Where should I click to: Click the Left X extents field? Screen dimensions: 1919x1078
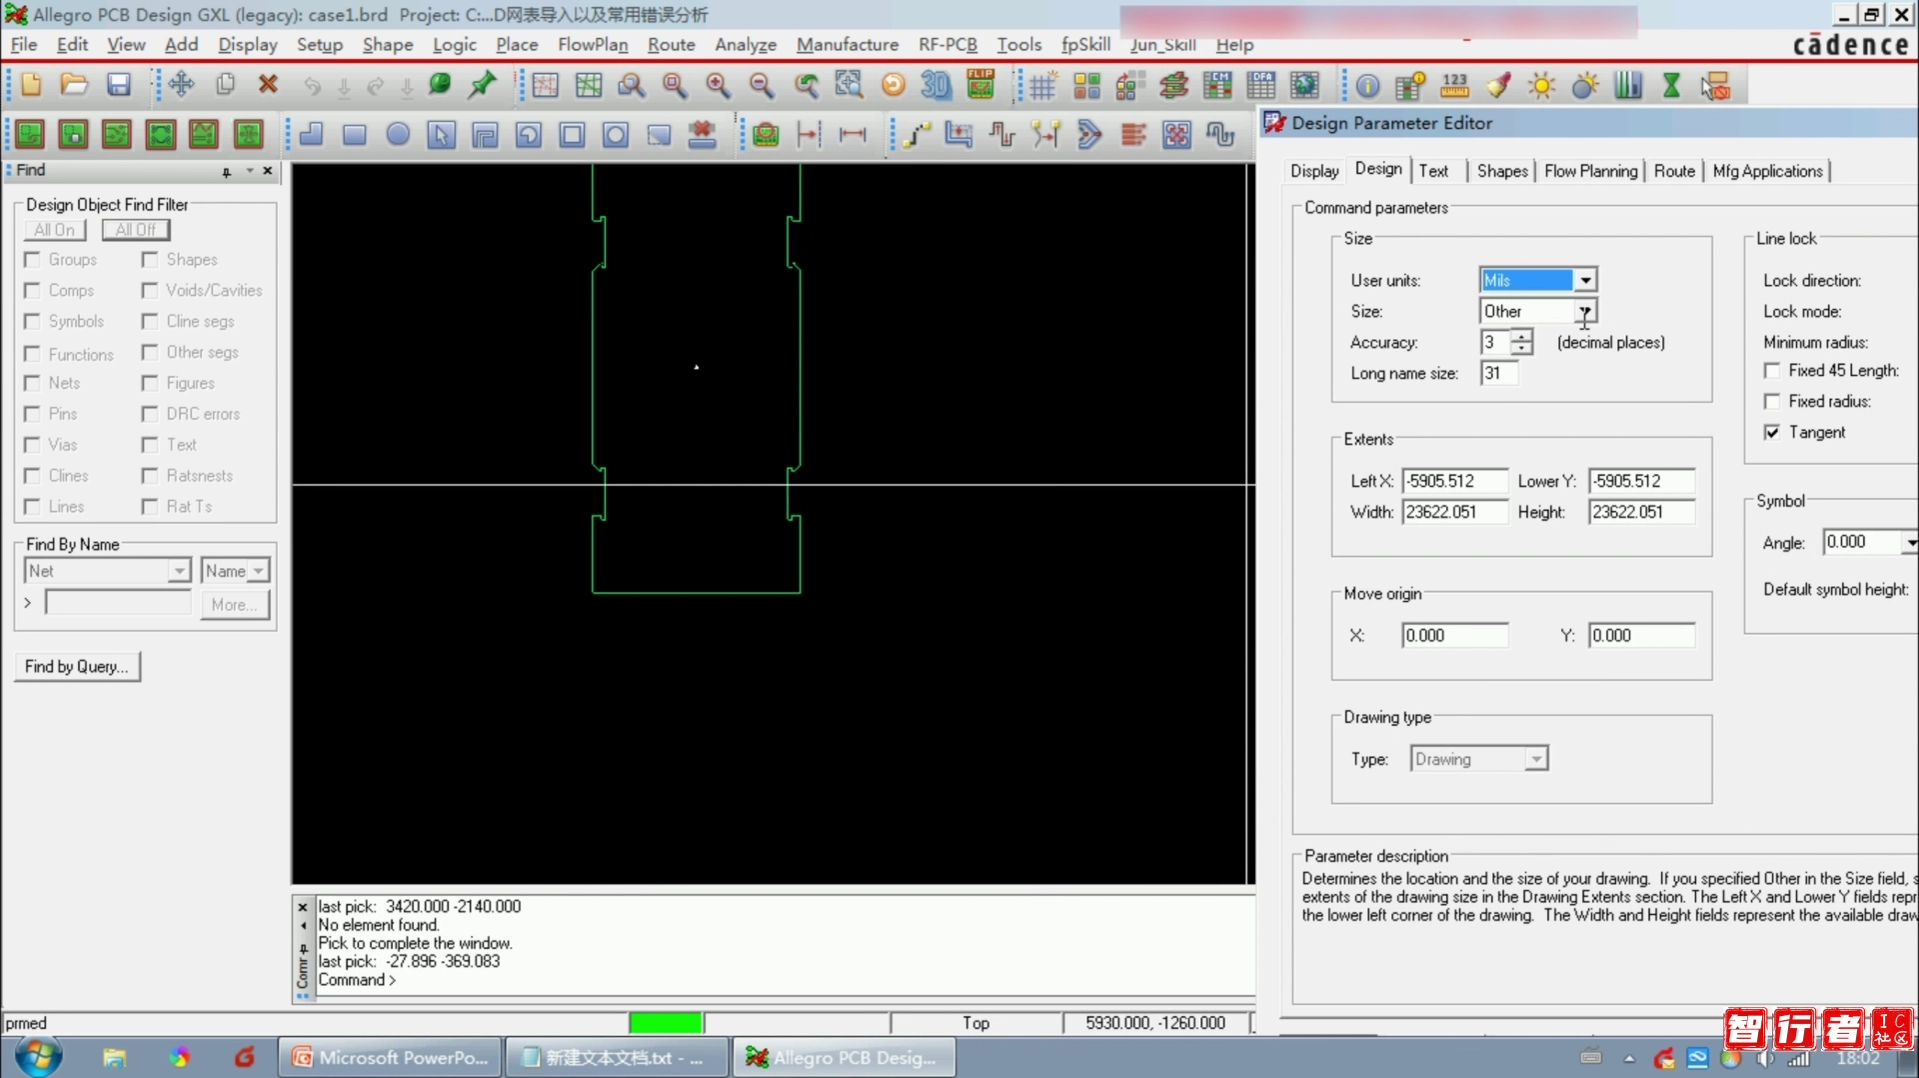tap(1454, 481)
